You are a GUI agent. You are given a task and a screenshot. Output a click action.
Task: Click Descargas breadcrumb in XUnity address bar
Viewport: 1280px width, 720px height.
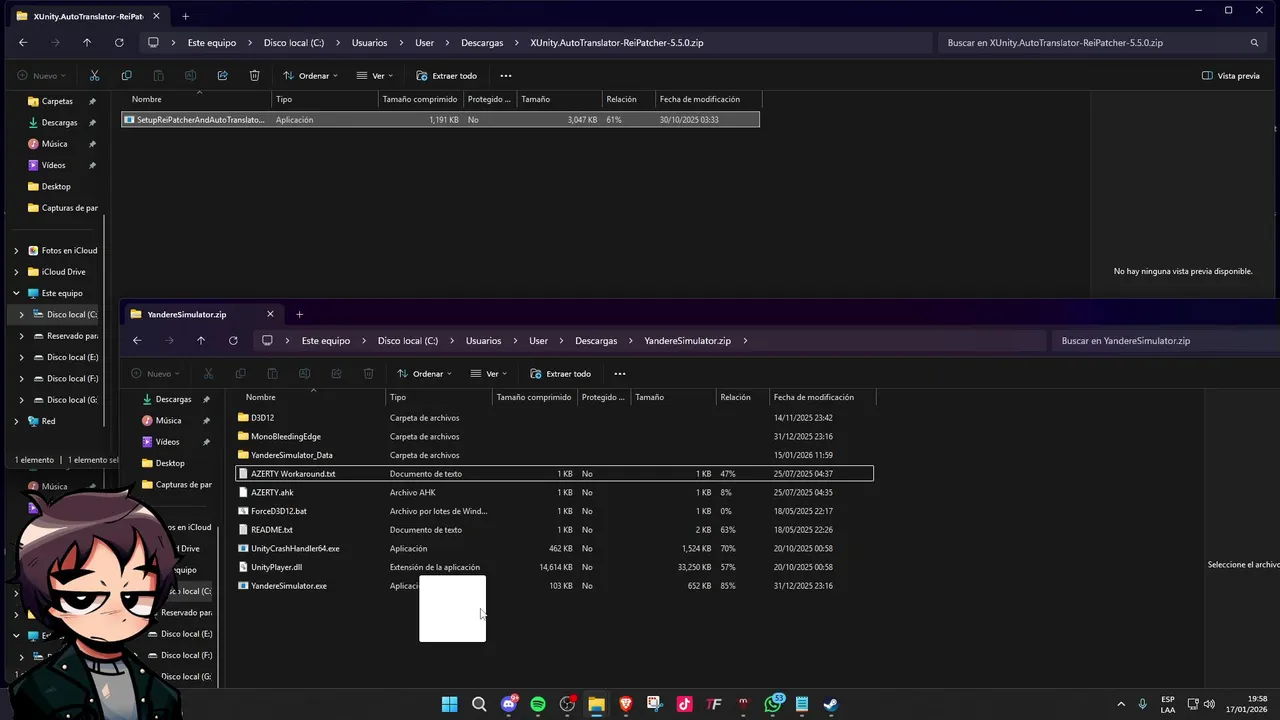click(482, 43)
